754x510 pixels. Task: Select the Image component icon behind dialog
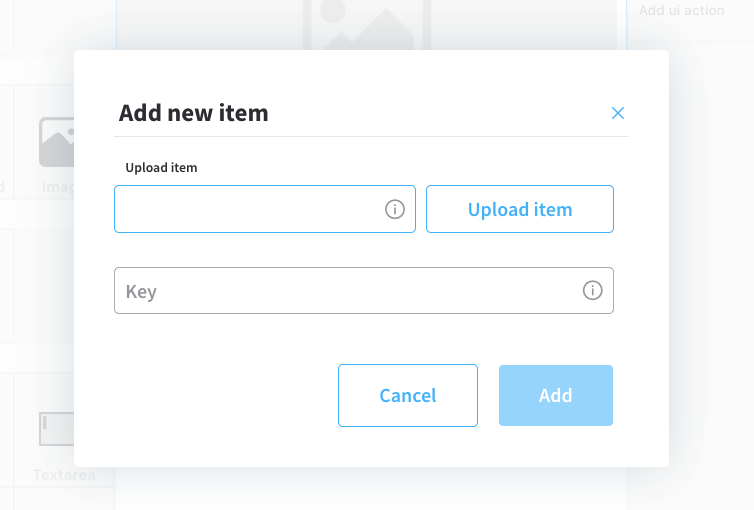[x=57, y=142]
